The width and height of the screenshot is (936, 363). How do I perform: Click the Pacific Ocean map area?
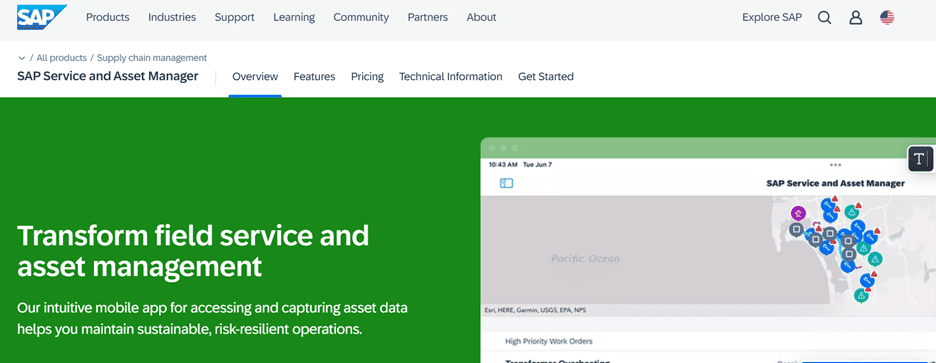point(585,259)
